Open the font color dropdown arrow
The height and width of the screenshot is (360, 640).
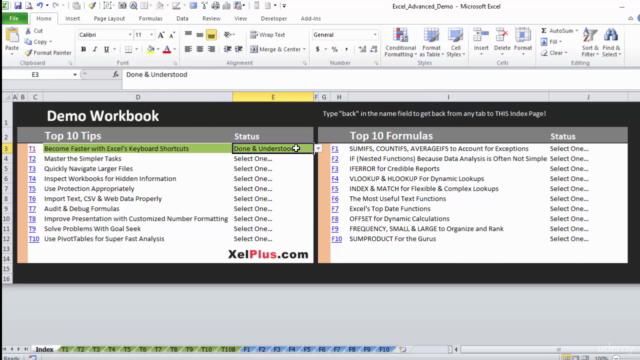174,49
